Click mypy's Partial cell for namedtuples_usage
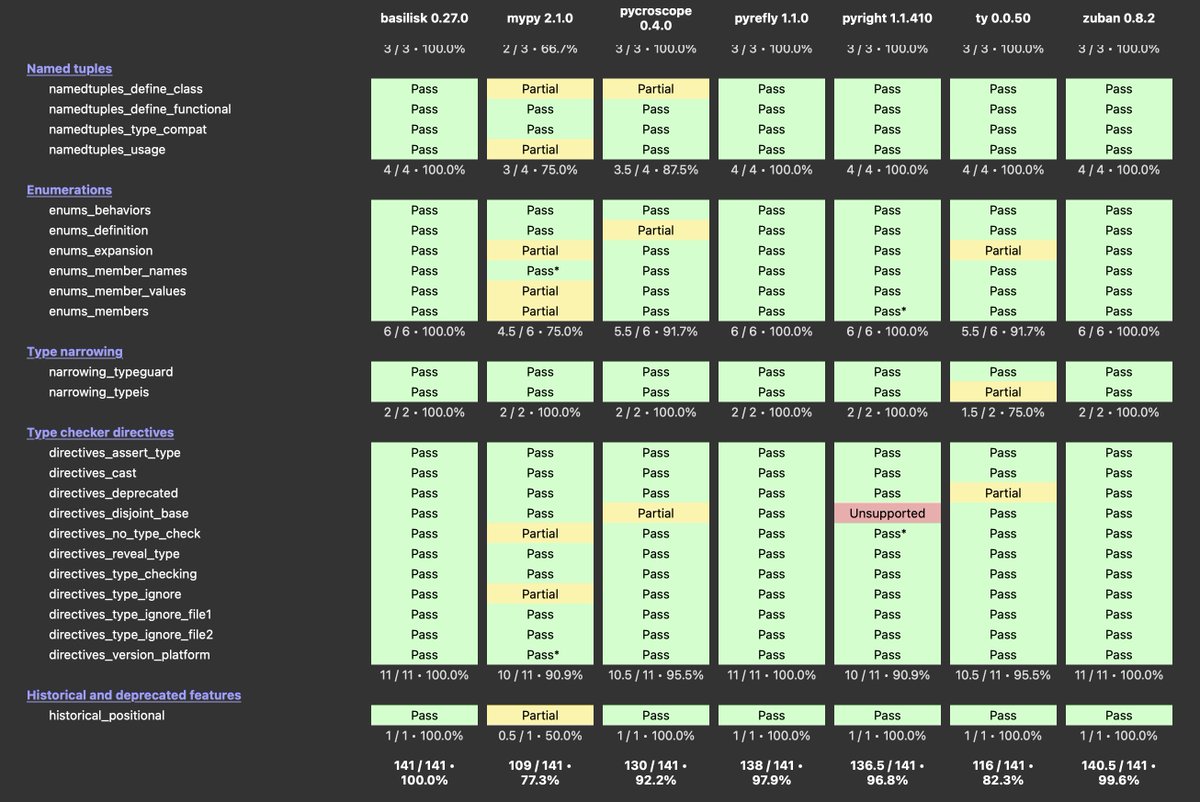The height and width of the screenshot is (802, 1200). (540, 149)
